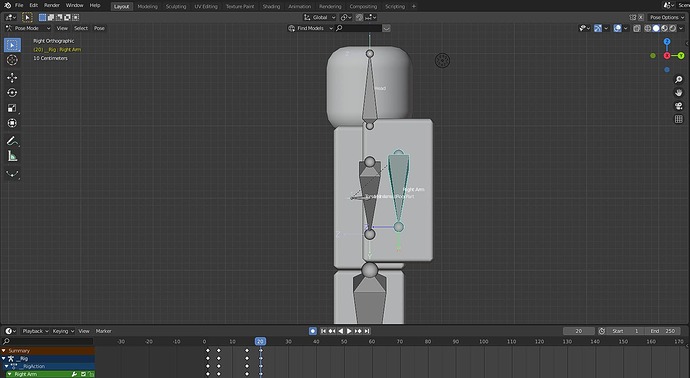Set selection mode to intersect
Screen dimensions: 690x378
[76, 17]
